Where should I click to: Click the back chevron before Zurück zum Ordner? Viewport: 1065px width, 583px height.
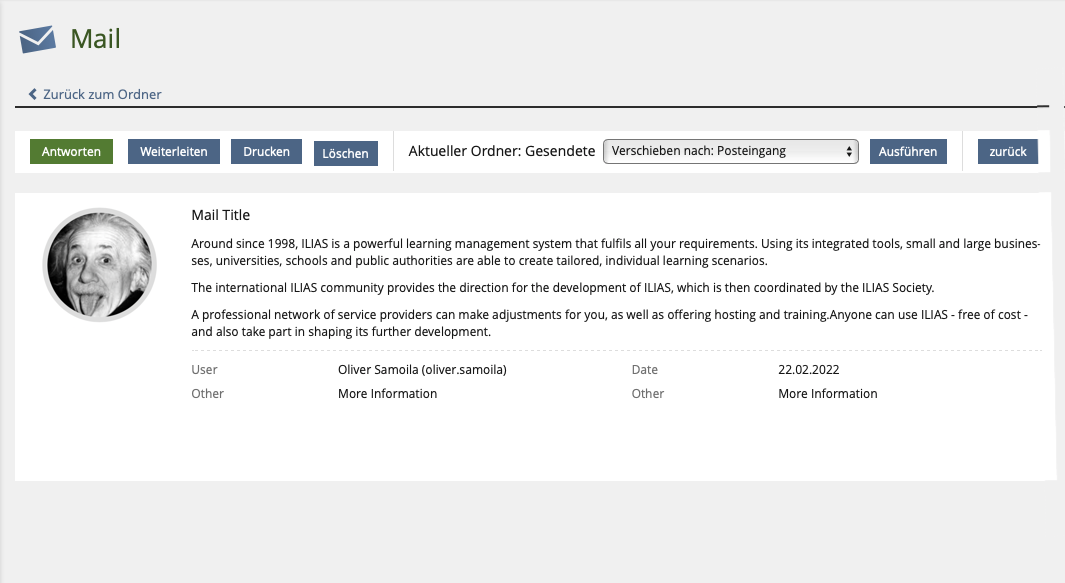coord(33,94)
